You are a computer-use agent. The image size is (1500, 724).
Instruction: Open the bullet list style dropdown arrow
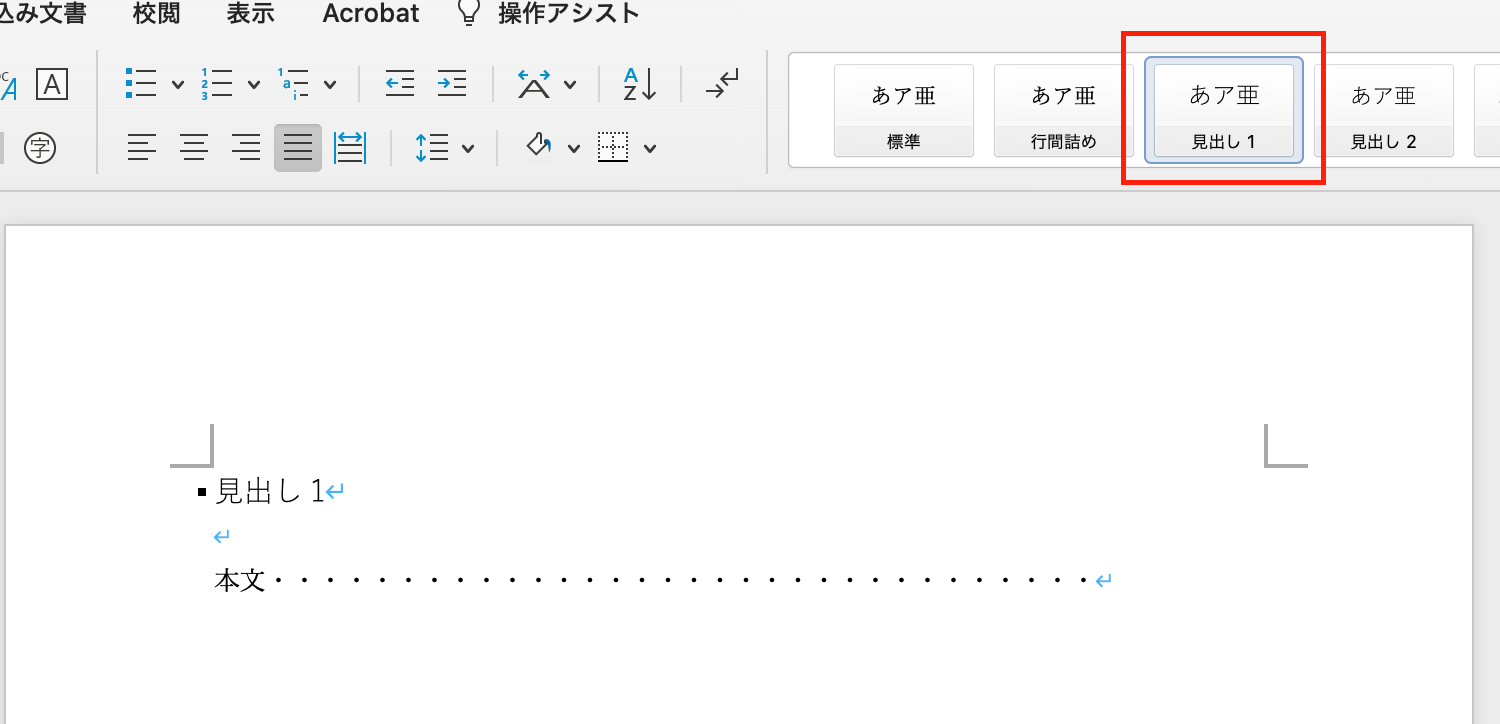click(x=178, y=85)
